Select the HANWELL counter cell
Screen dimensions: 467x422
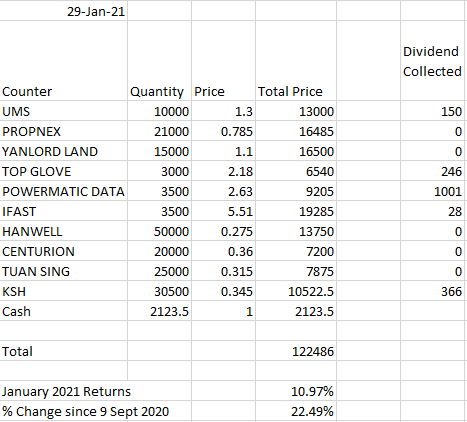click(63, 231)
